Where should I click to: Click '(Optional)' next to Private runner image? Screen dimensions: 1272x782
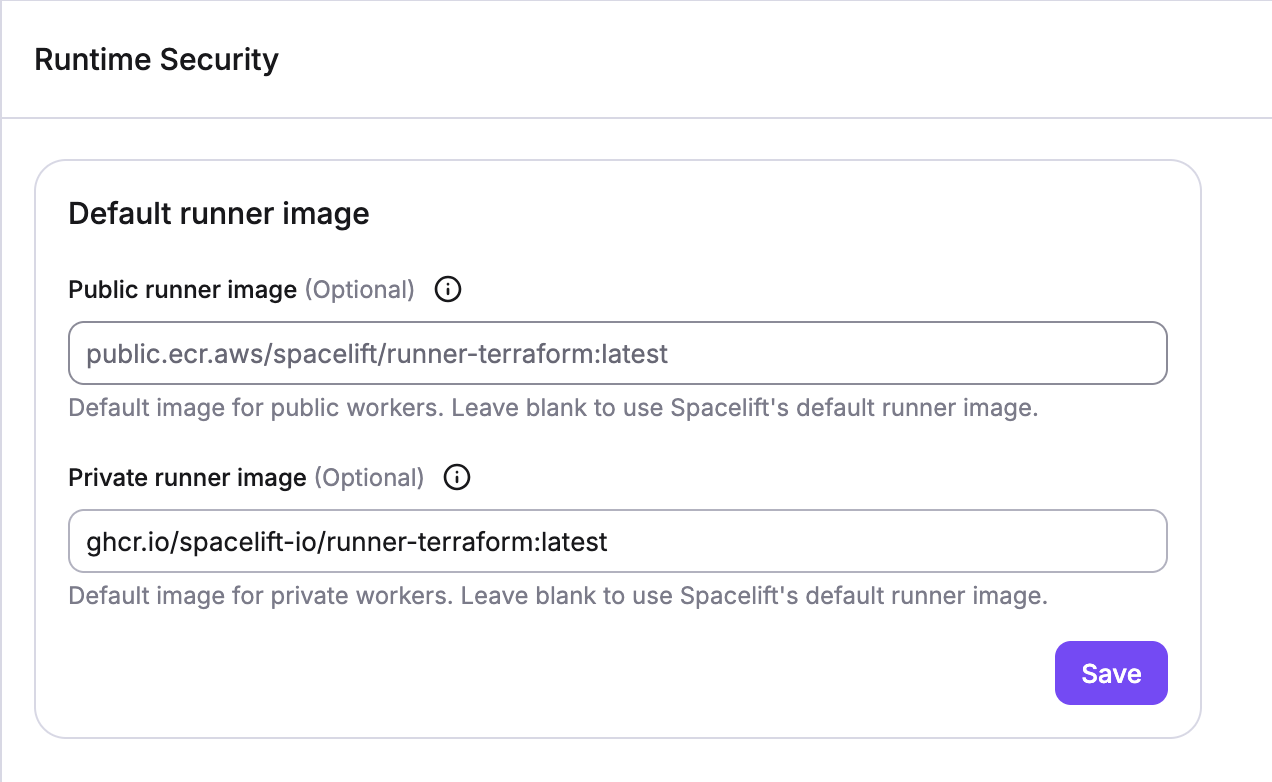pyautogui.click(x=369, y=478)
